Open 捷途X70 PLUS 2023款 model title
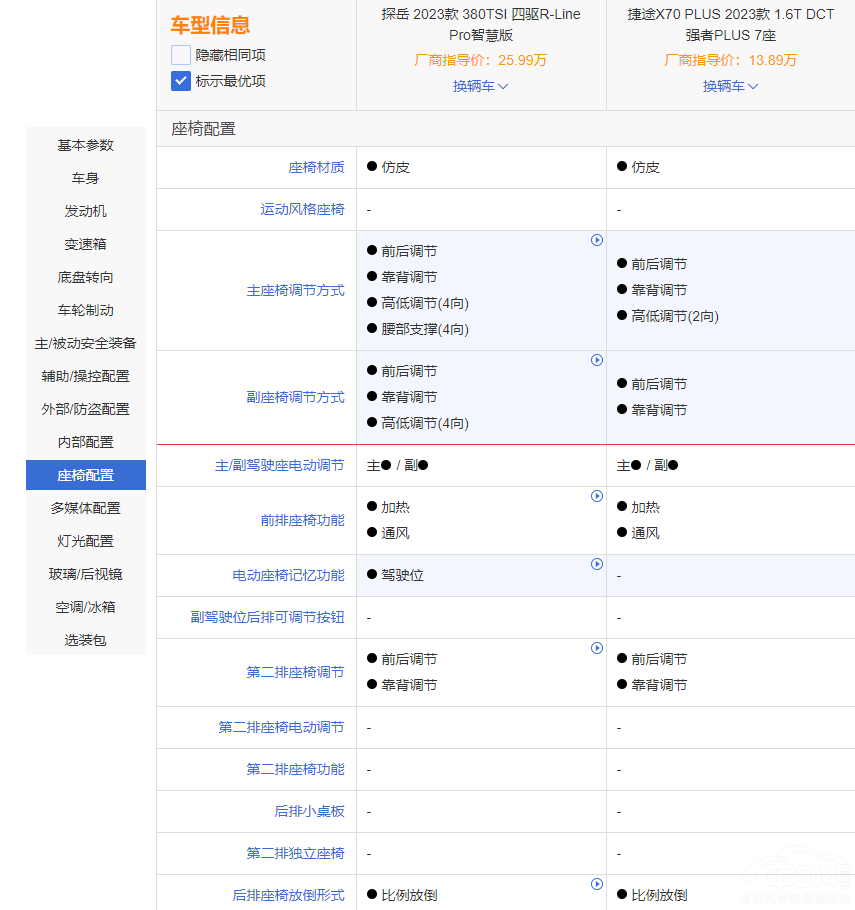This screenshot has height=910, width=855. 730,24
